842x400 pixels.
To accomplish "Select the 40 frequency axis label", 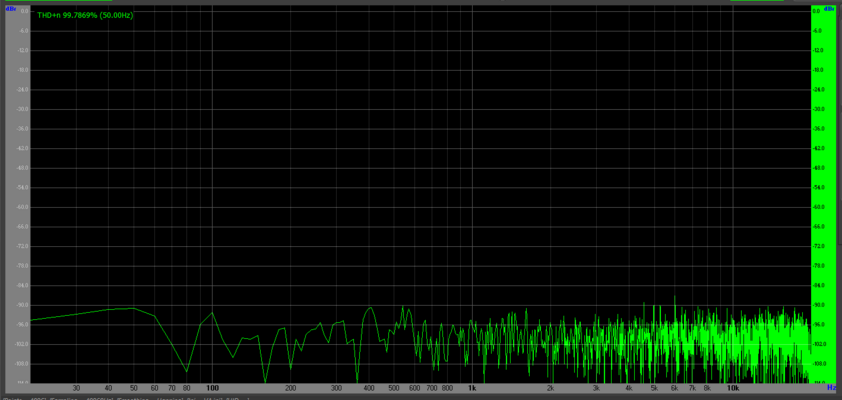I will (x=108, y=388).
